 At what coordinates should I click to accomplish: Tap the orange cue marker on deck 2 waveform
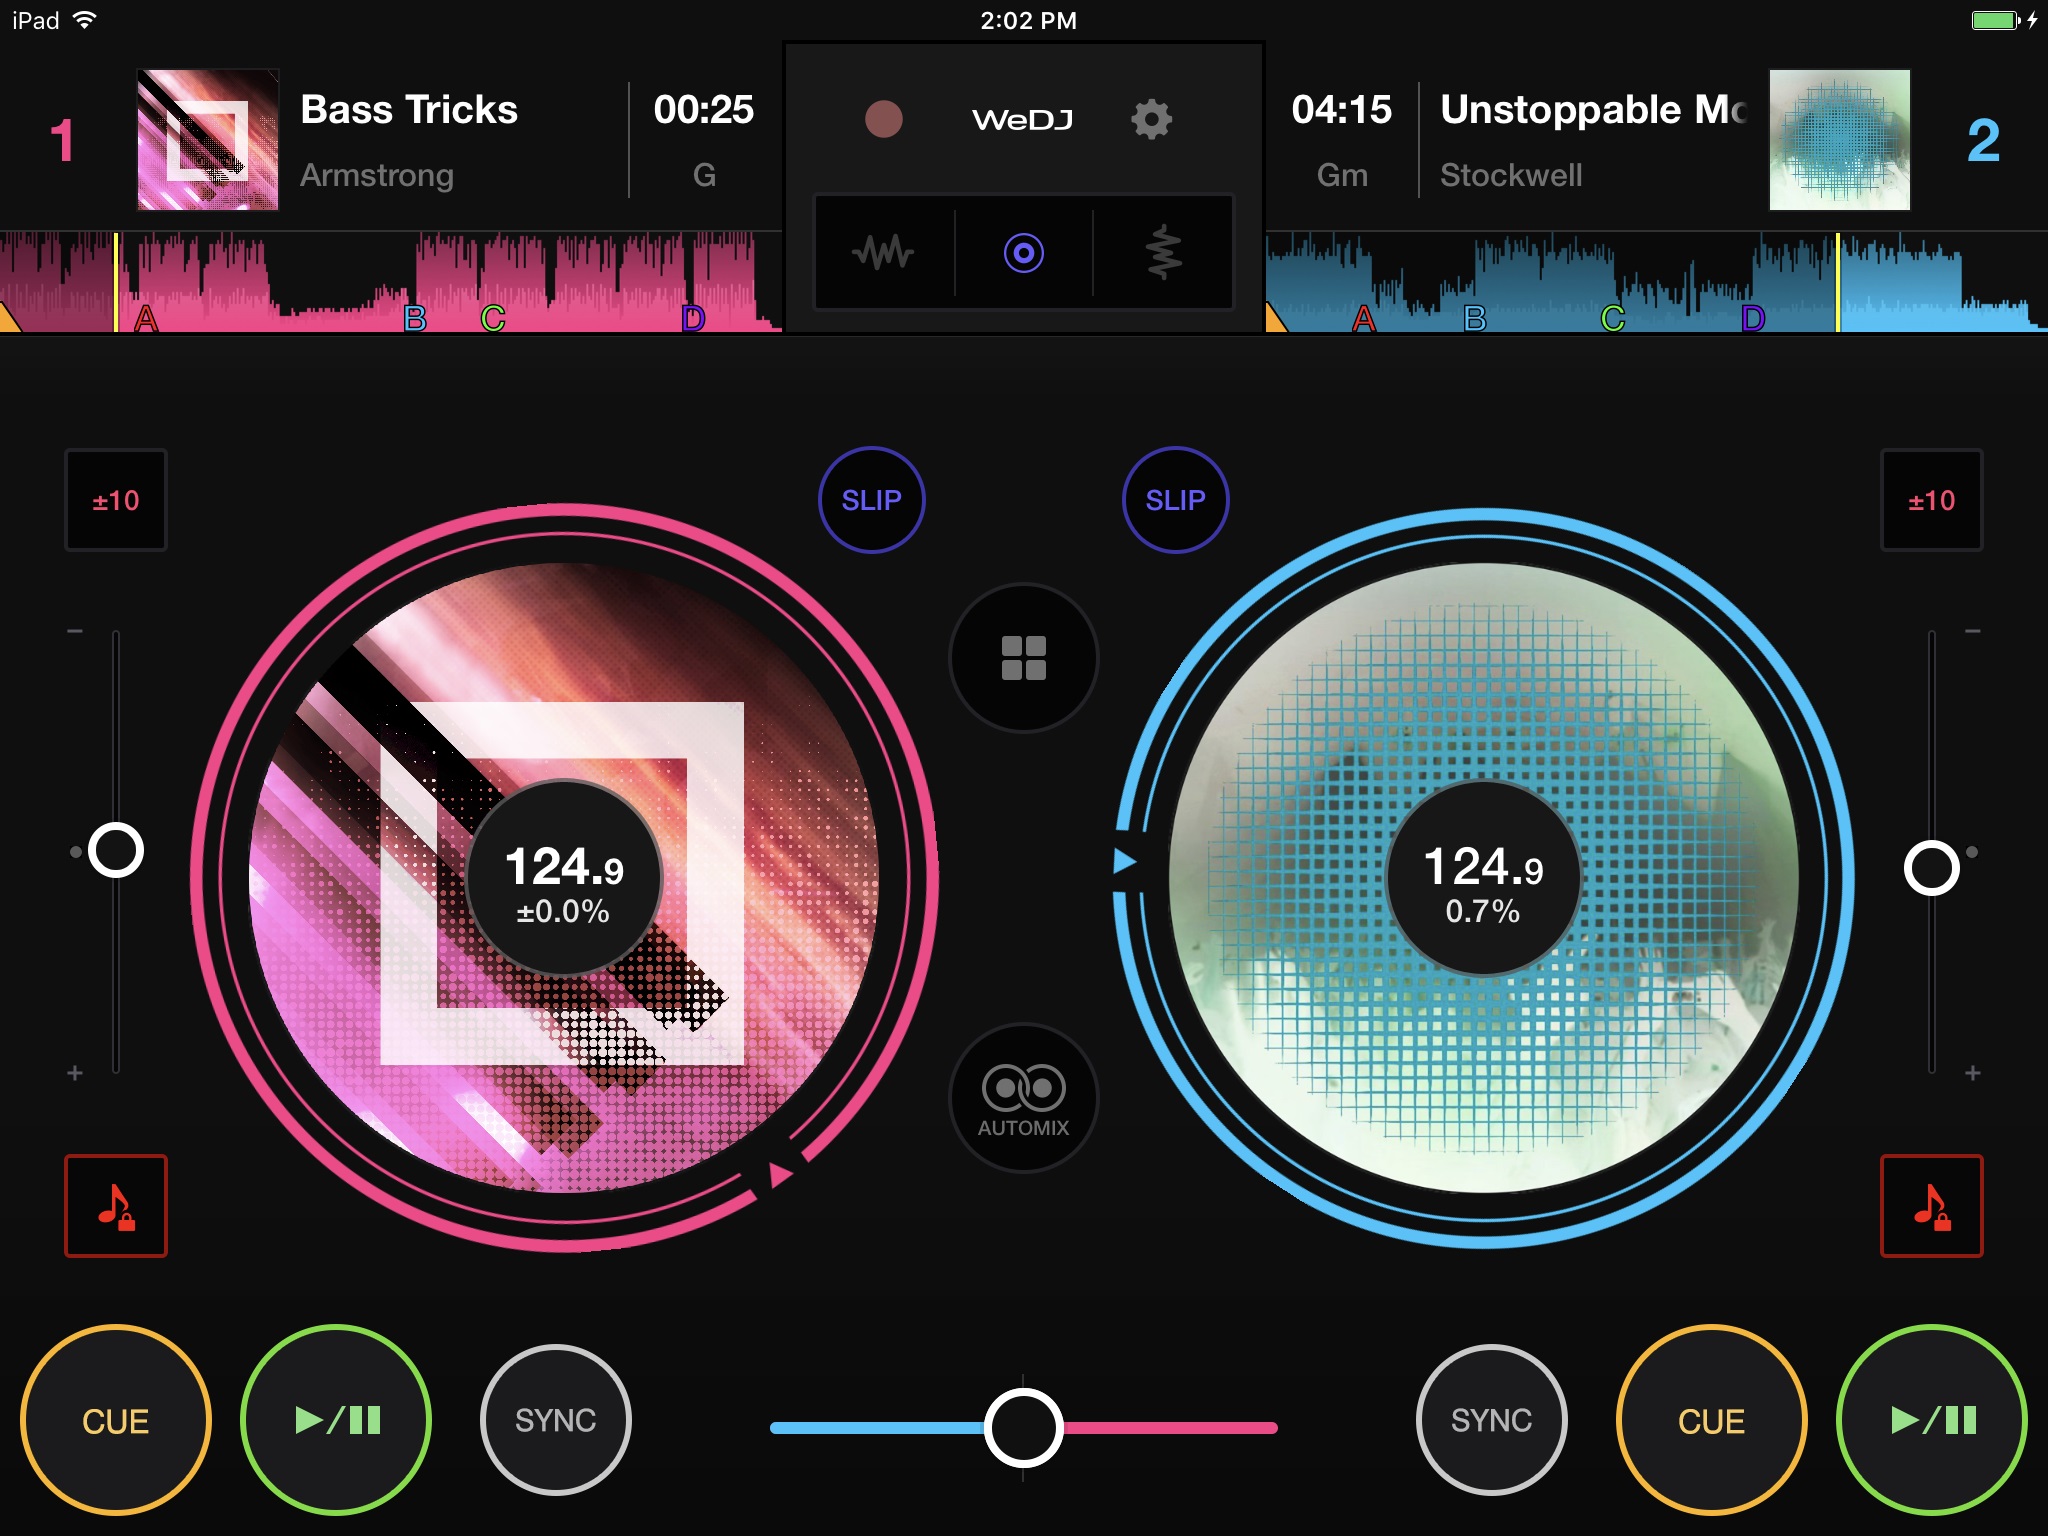(x=1276, y=318)
